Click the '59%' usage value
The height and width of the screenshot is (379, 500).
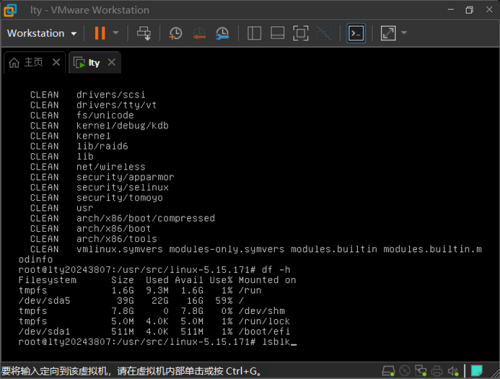[x=224, y=300]
